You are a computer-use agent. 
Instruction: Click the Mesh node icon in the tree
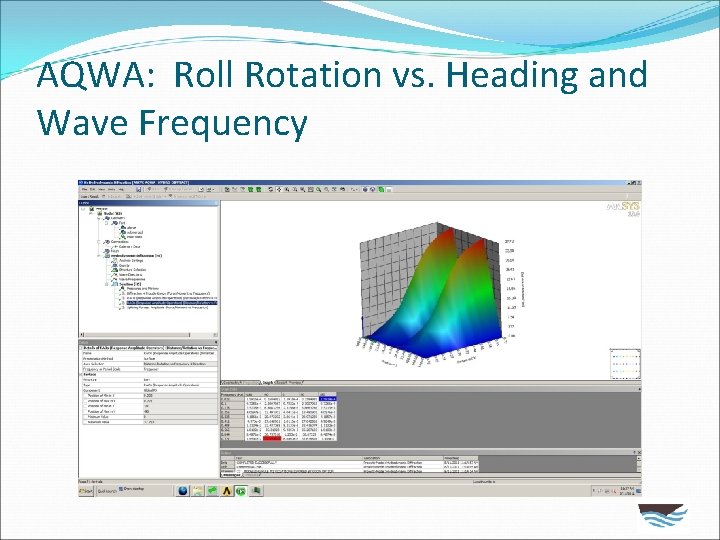pyautogui.click(x=107, y=251)
